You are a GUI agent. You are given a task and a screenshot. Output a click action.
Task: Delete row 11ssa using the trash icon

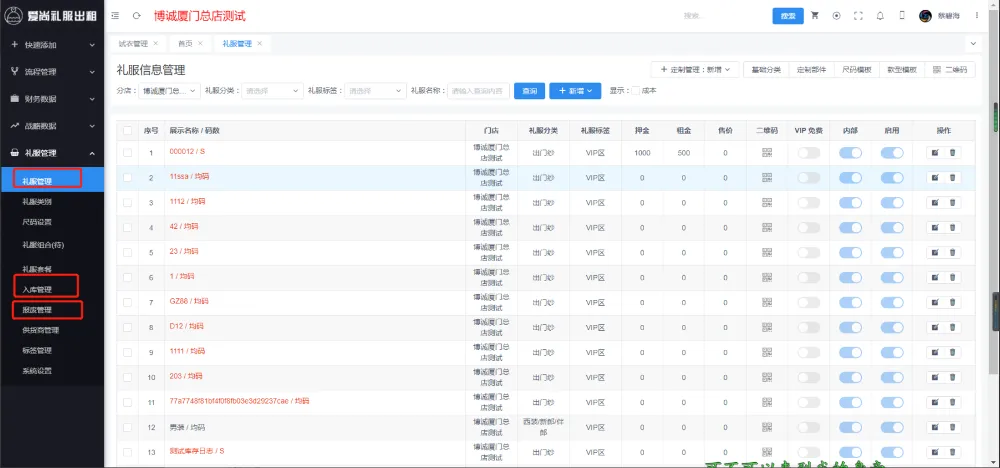pos(952,177)
